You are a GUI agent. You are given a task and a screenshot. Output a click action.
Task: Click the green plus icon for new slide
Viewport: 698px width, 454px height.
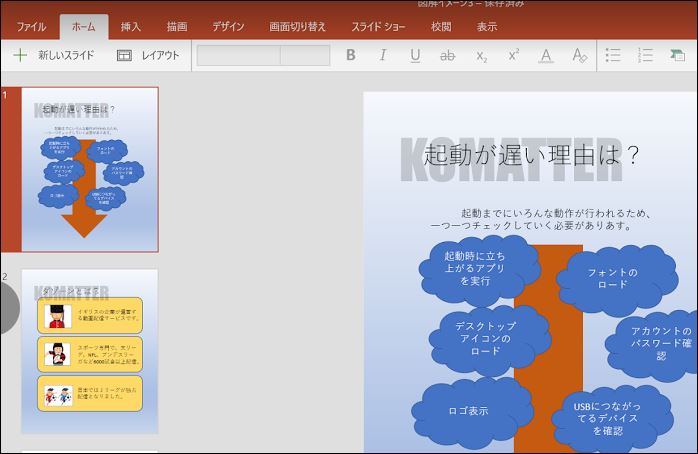pyautogui.click(x=20, y=55)
